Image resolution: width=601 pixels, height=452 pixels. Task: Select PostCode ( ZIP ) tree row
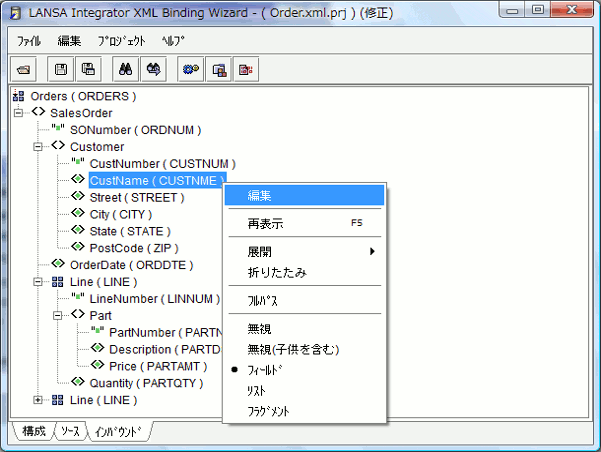point(134,248)
